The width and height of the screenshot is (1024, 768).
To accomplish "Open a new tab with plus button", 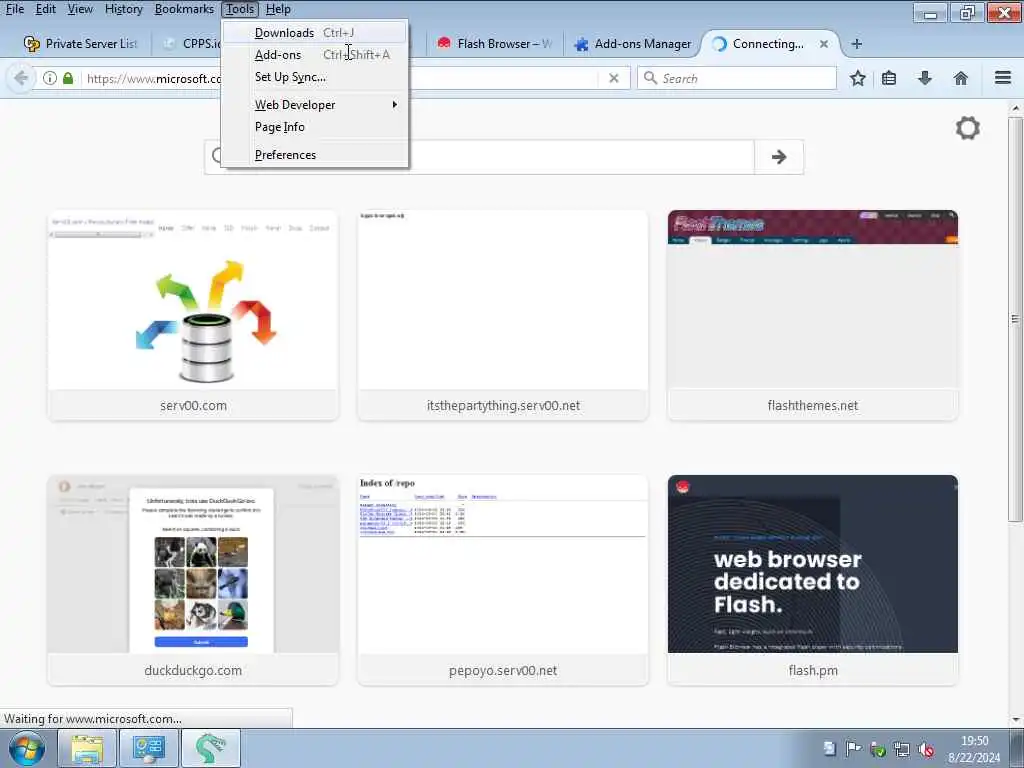I will pyautogui.click(x=857, y=44).
